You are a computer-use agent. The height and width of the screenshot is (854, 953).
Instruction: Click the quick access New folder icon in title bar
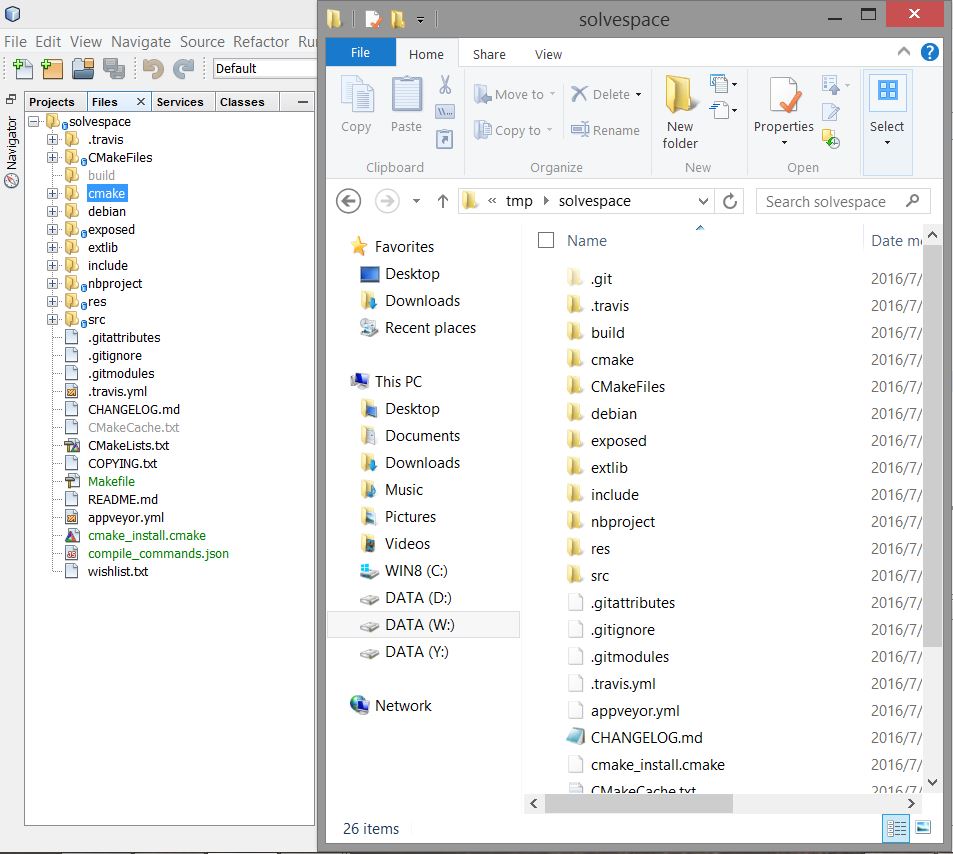point(398,19)
